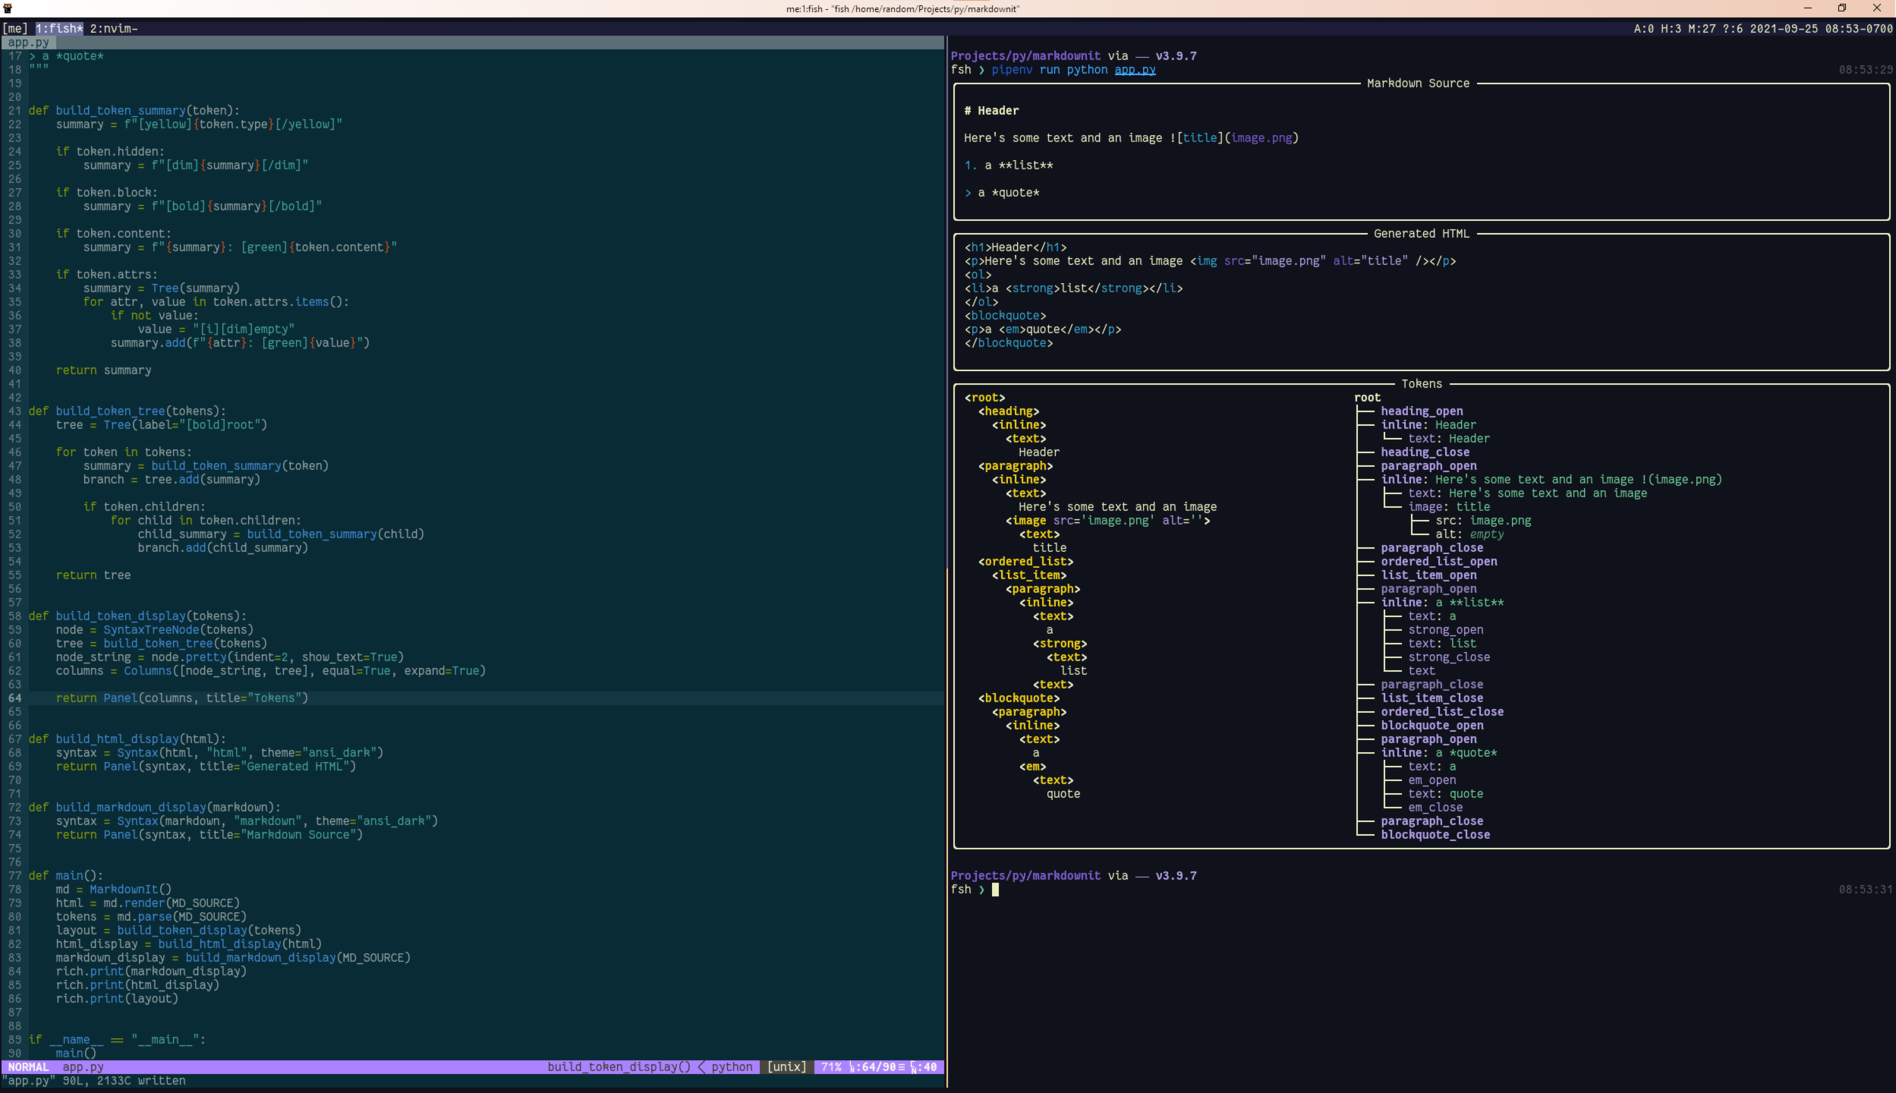
Task: Click the 'image: title' token row
Action: coord(1449,507)
